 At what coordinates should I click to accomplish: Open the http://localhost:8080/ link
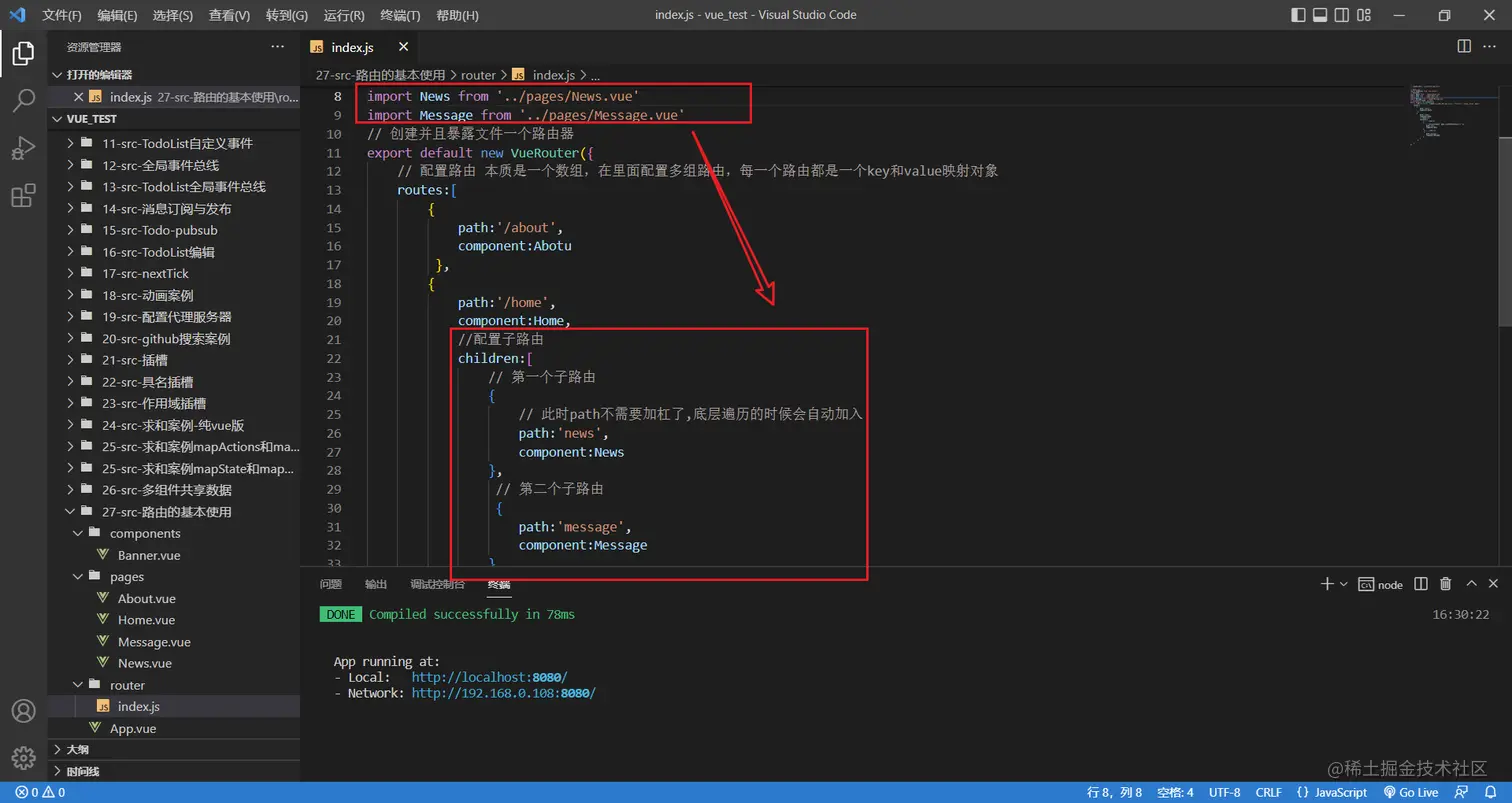pos(489,677)
